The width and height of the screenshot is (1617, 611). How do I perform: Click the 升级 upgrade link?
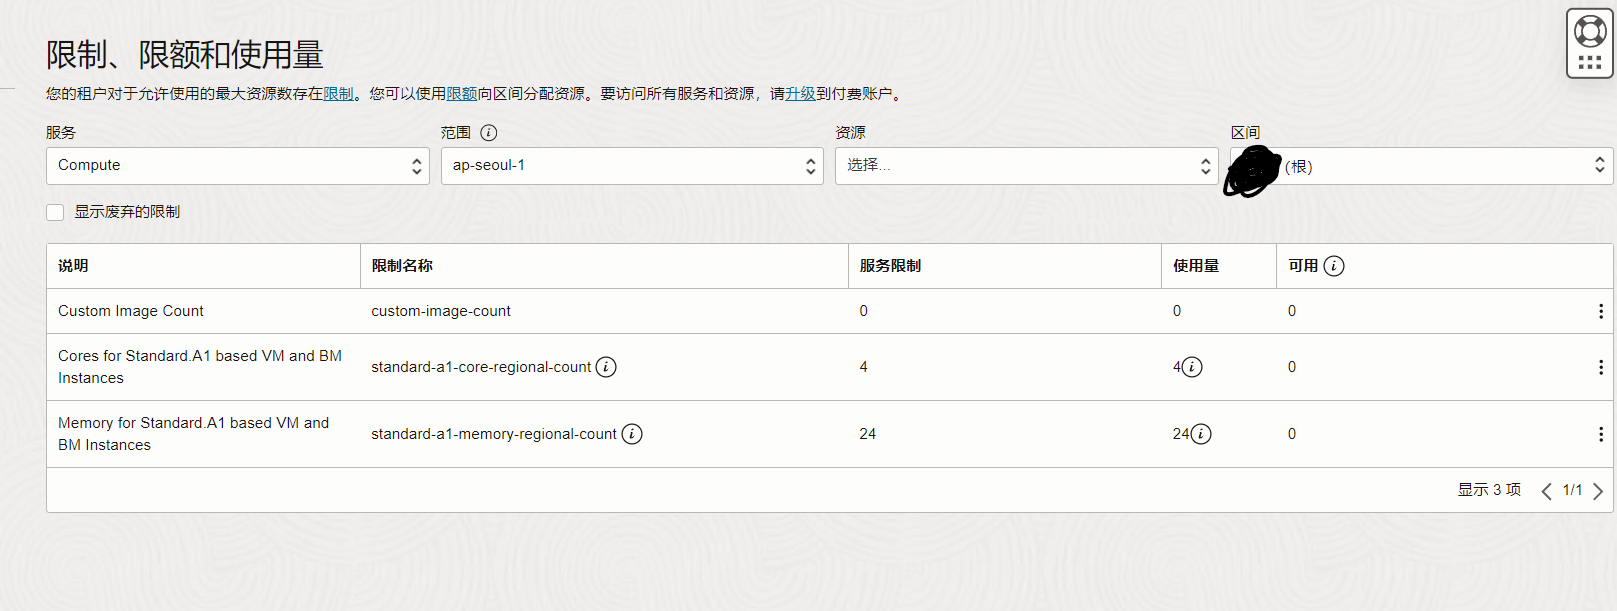pyautogui.click(x=800, y=94)
